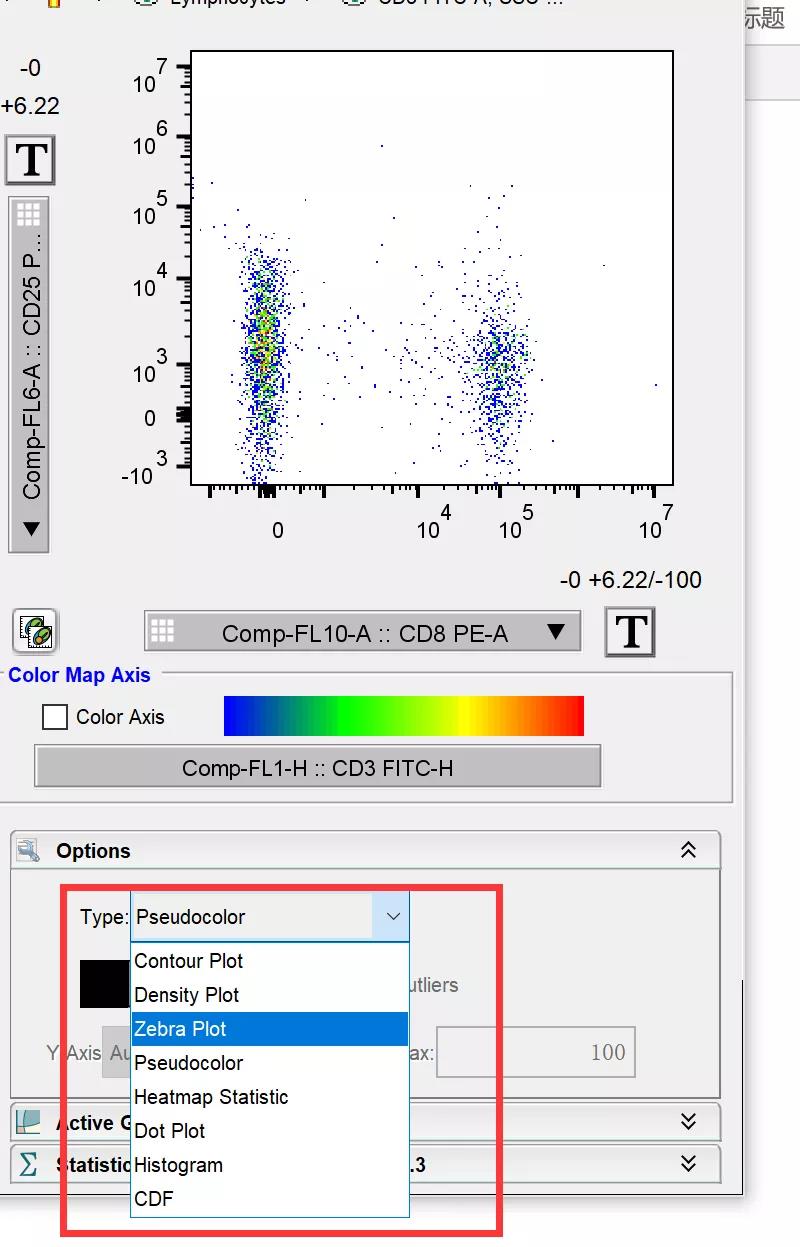Image resolution: width=800 pixels, height=1247 pixels.
Task: Open the CD25 Y-axis parameter dropdown
Action: point(30,529)
